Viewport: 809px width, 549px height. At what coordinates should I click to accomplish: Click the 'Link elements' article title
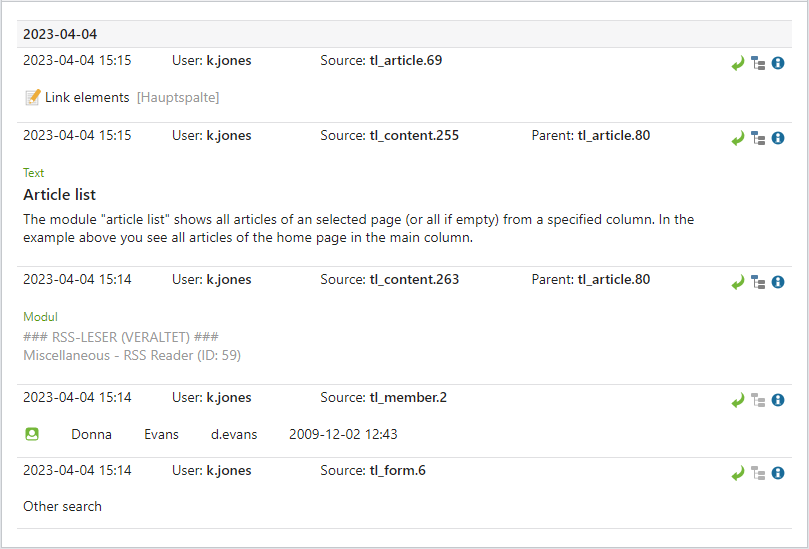click(87, 98)
